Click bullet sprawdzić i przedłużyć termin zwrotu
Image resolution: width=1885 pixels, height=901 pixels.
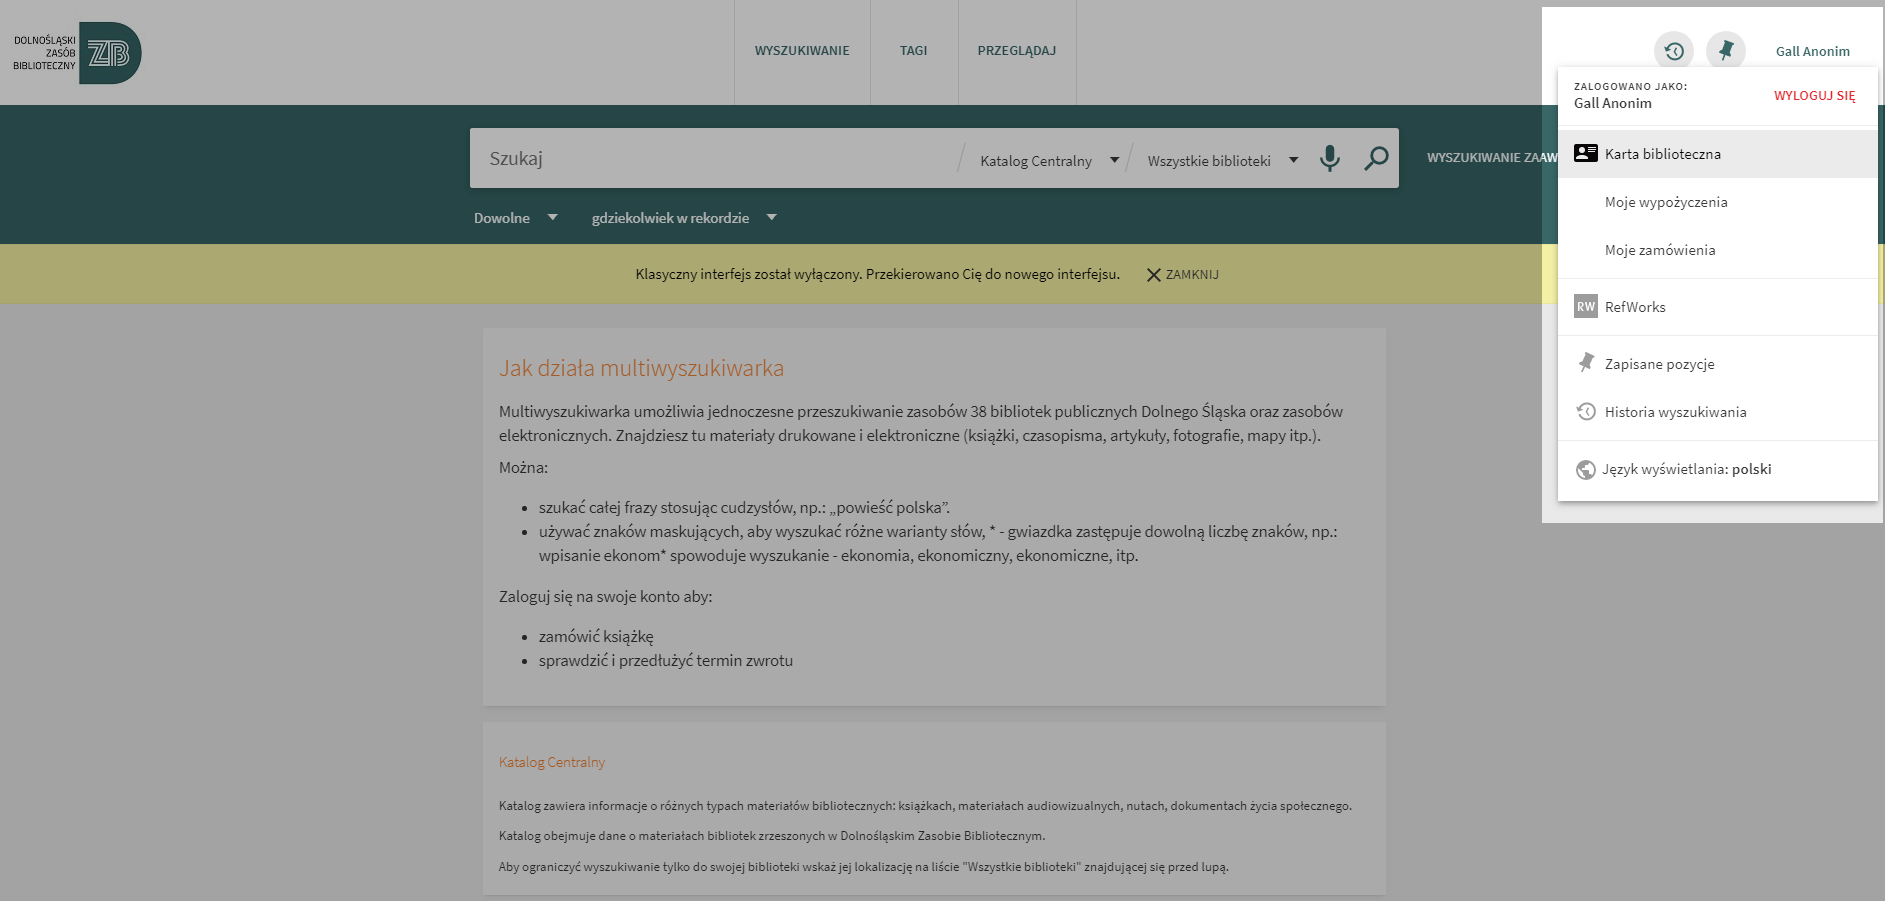click(666, 660)
